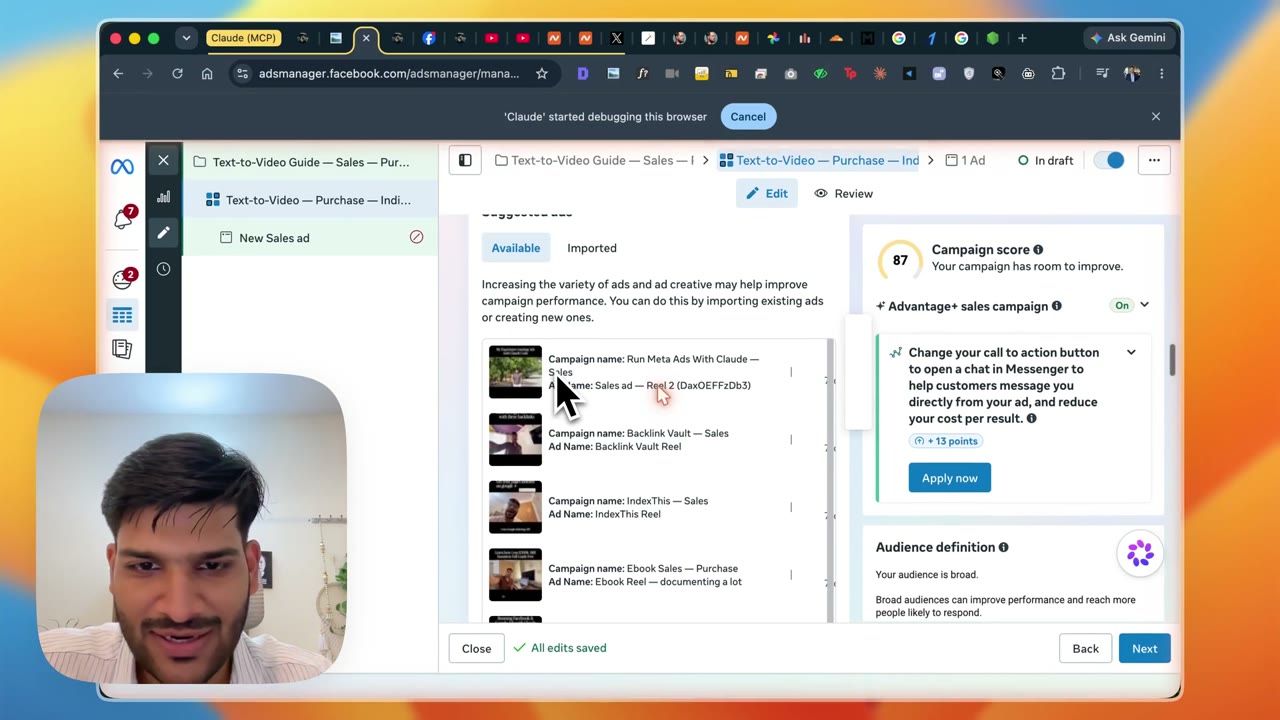Click the 'All edits saved' status text
1280x720 pixels.
coord(560,648)
